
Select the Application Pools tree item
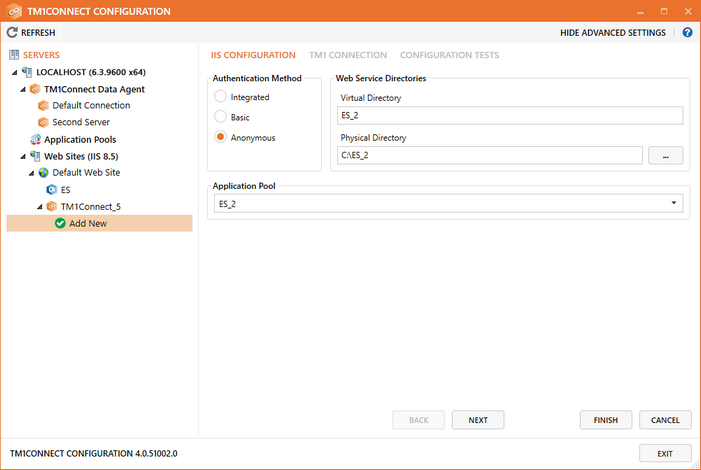pyautogui.click(x=80, y=140)
